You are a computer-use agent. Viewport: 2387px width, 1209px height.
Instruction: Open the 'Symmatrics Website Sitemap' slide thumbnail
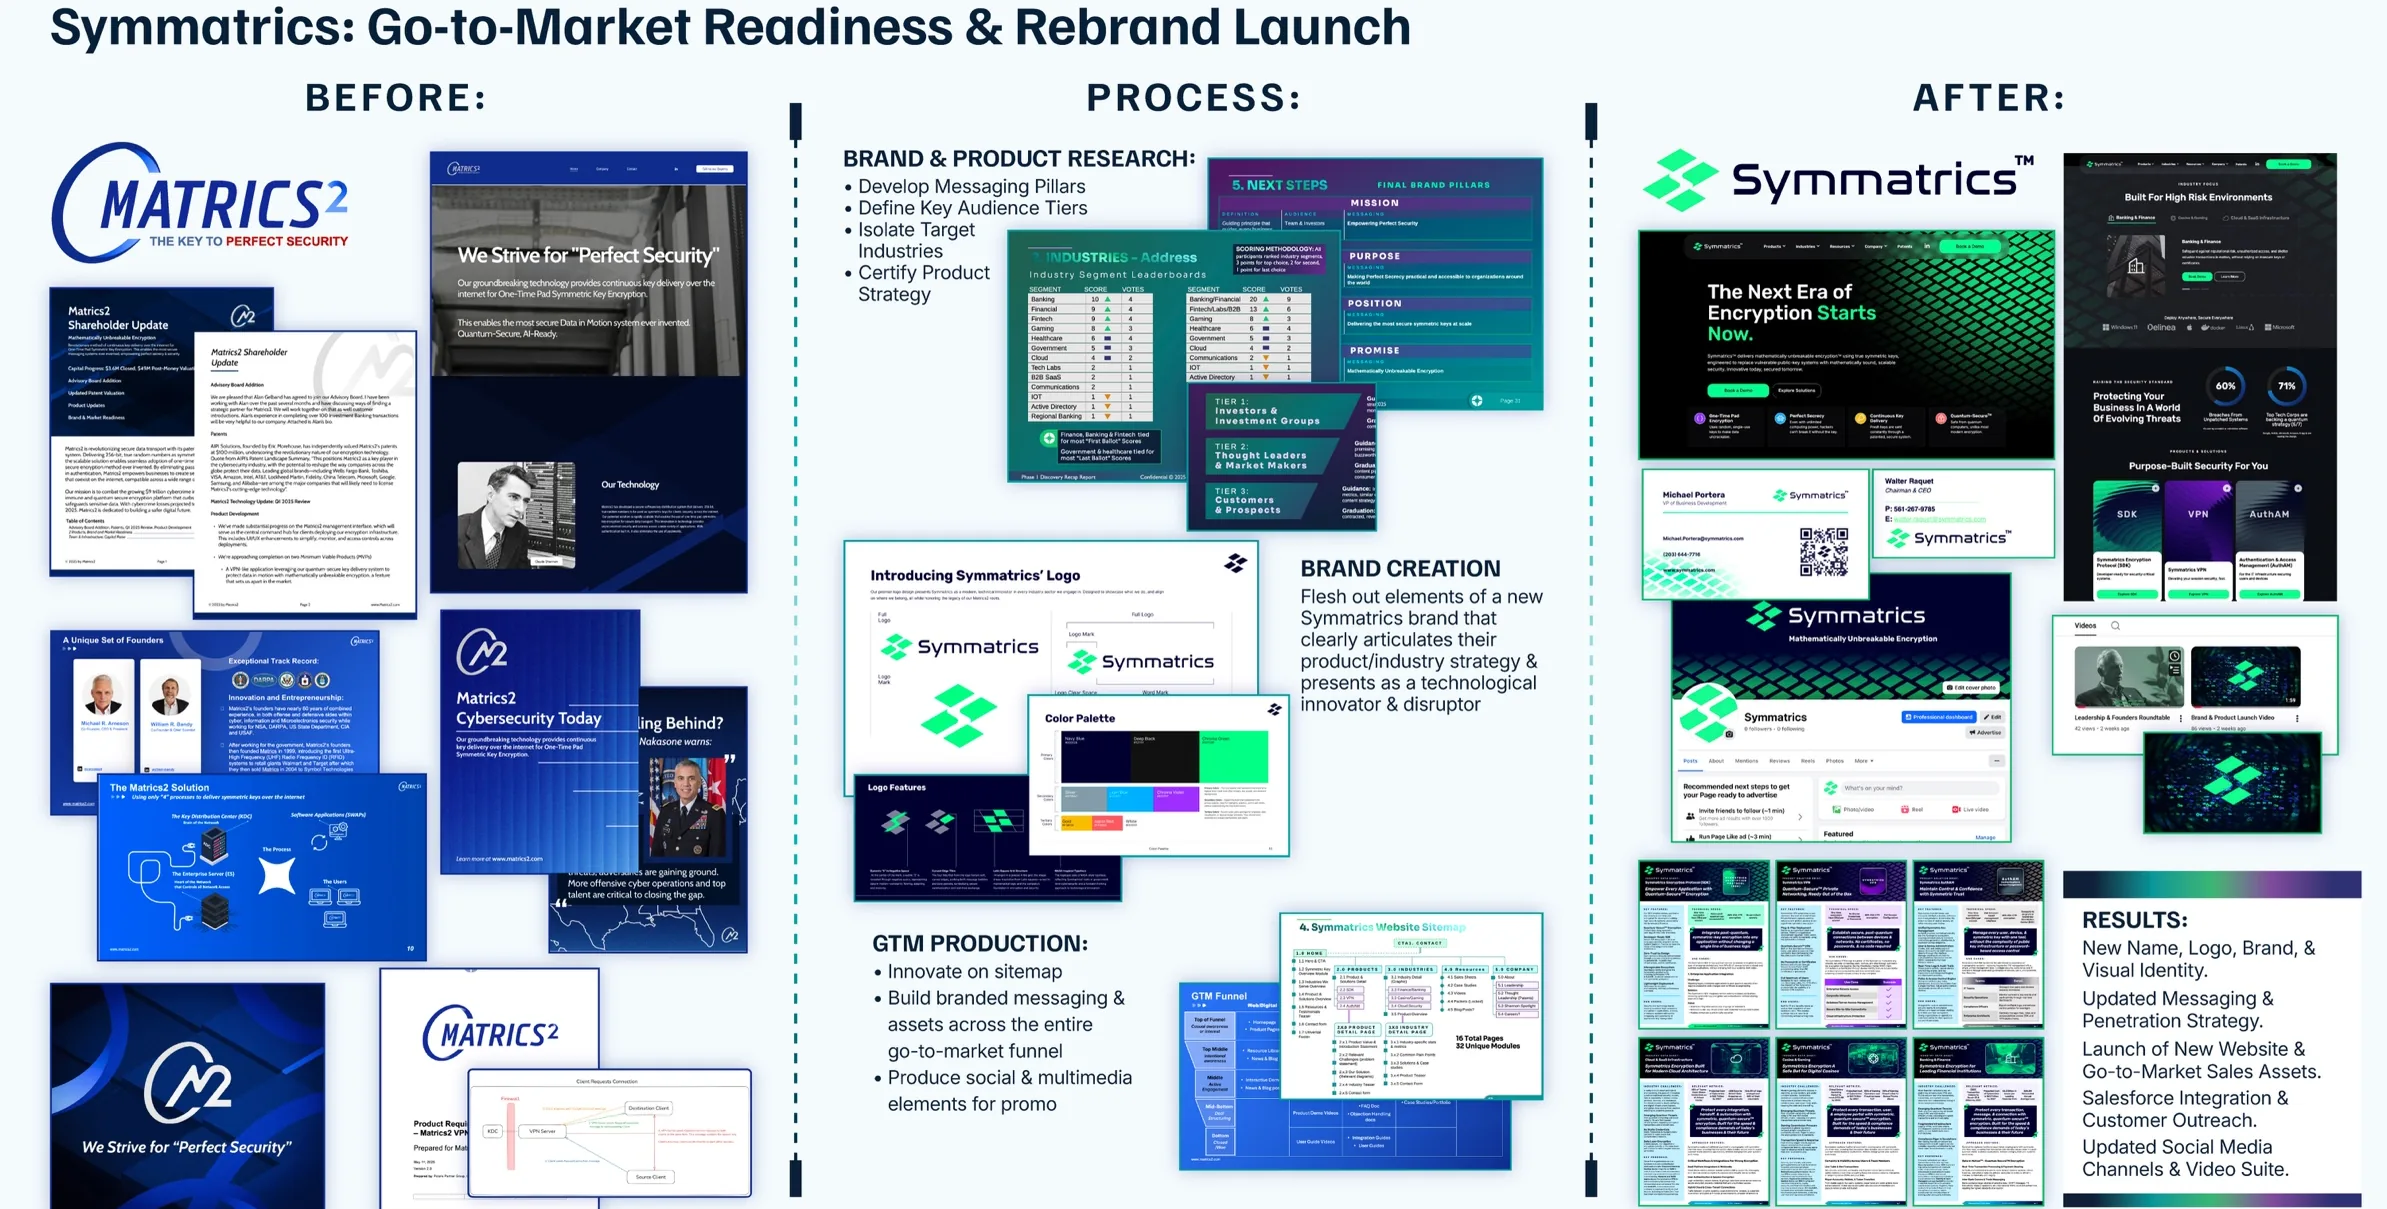1411,1005
